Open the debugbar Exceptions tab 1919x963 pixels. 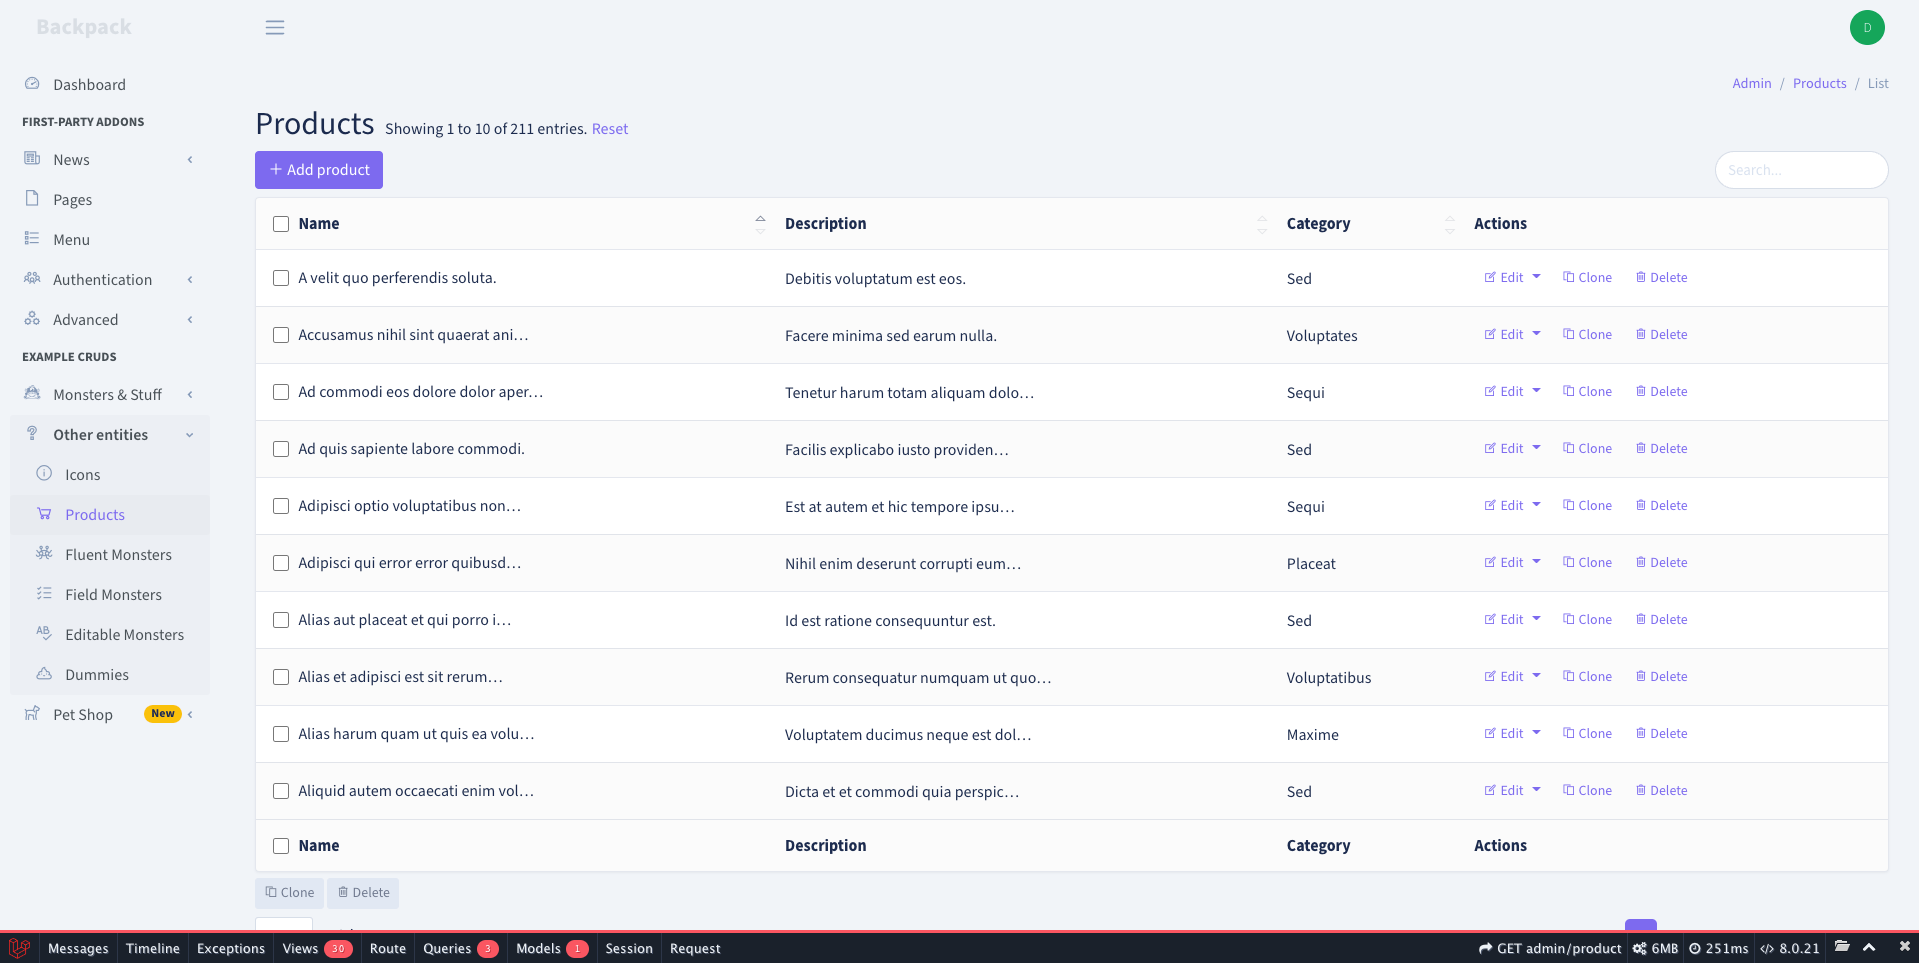click(231, 948)
